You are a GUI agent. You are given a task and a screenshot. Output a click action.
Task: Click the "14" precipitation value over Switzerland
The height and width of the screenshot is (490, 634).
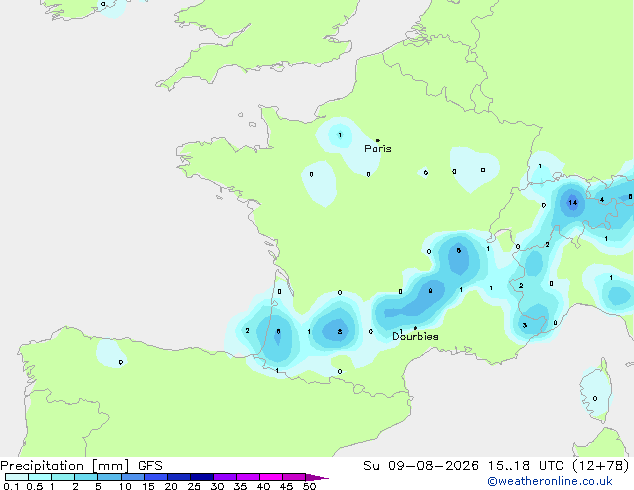pos(573,203)
